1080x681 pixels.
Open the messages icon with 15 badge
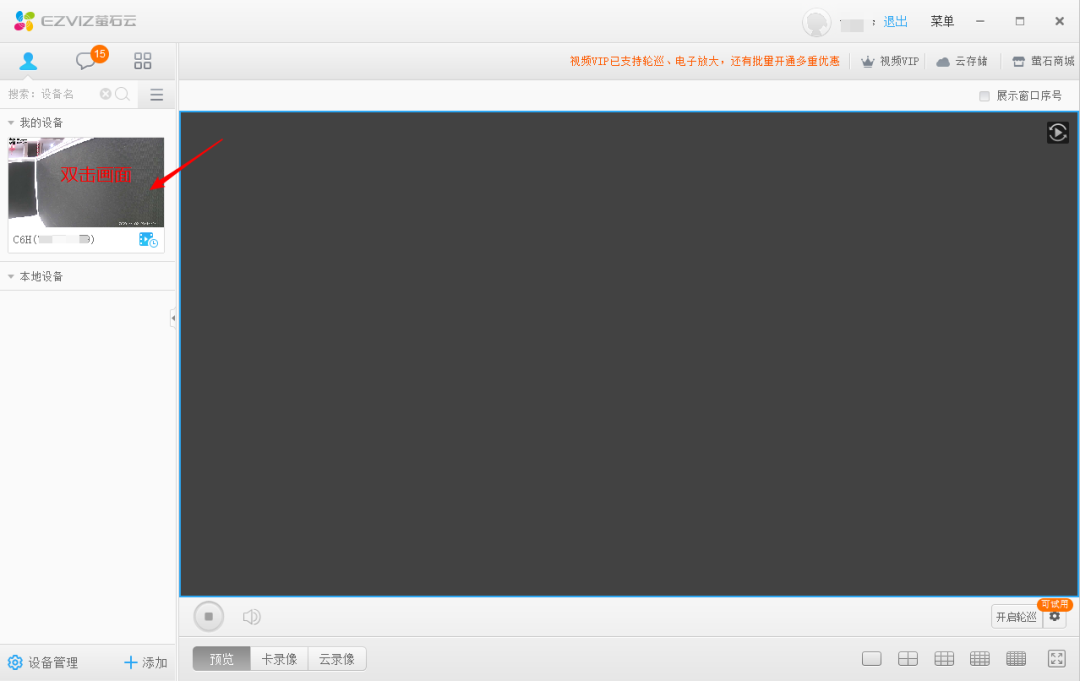click(87, 61)
